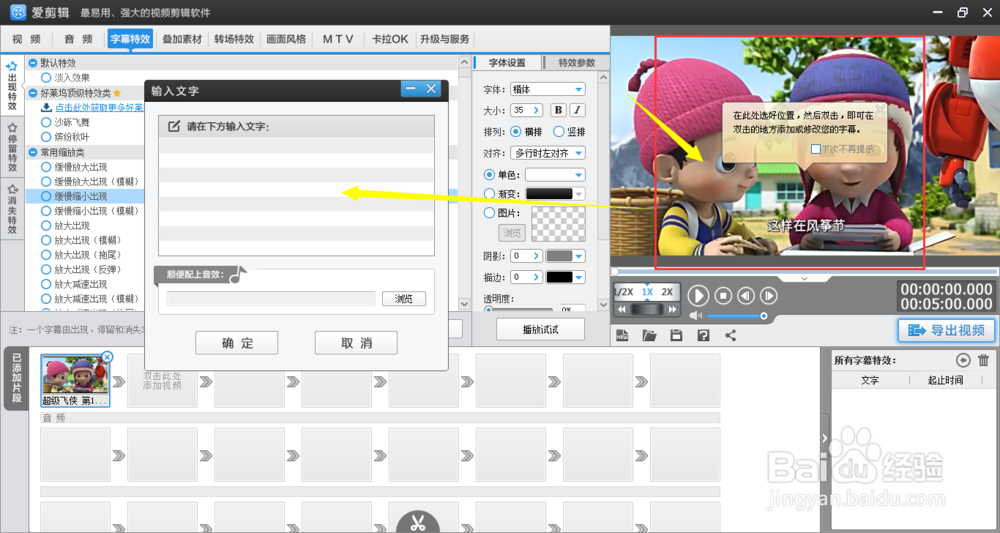Select the 缤纷秋叶 effect radio
1000x533 pixels.
tap(46, 136)
